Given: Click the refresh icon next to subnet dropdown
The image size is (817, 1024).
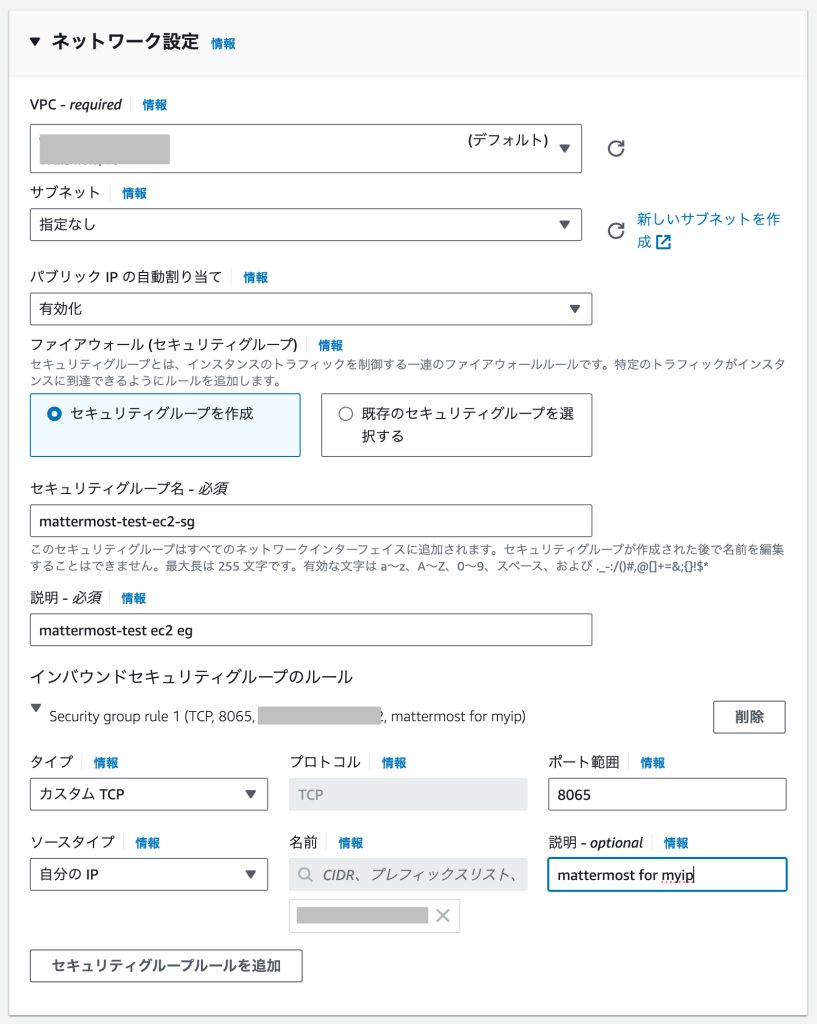Looking at the screenshot, I should (x=617, y=231).
